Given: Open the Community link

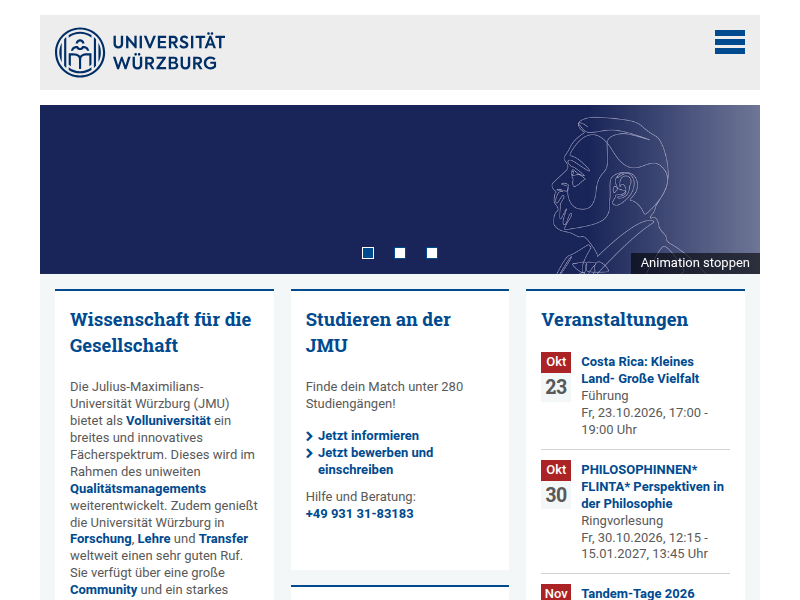Looking at the screenshot, I should pyautogui.click(x=104, y=590).
